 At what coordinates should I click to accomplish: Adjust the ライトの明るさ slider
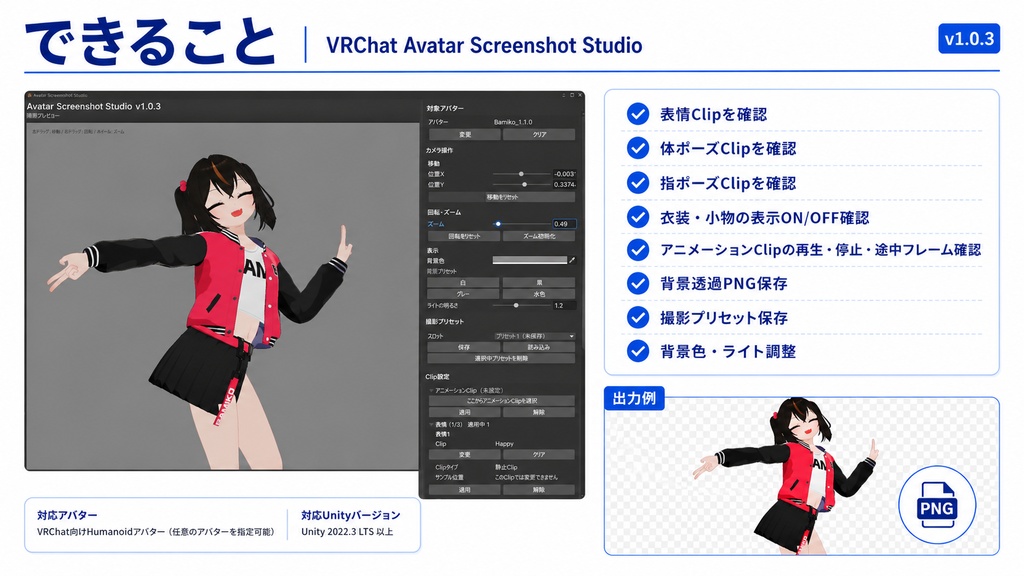coord(521,305)
